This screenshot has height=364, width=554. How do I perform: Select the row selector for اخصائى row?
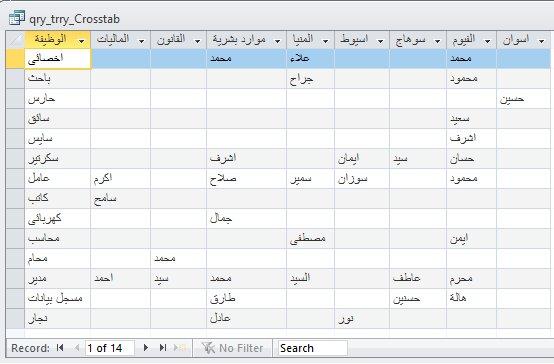click(15, 58)
